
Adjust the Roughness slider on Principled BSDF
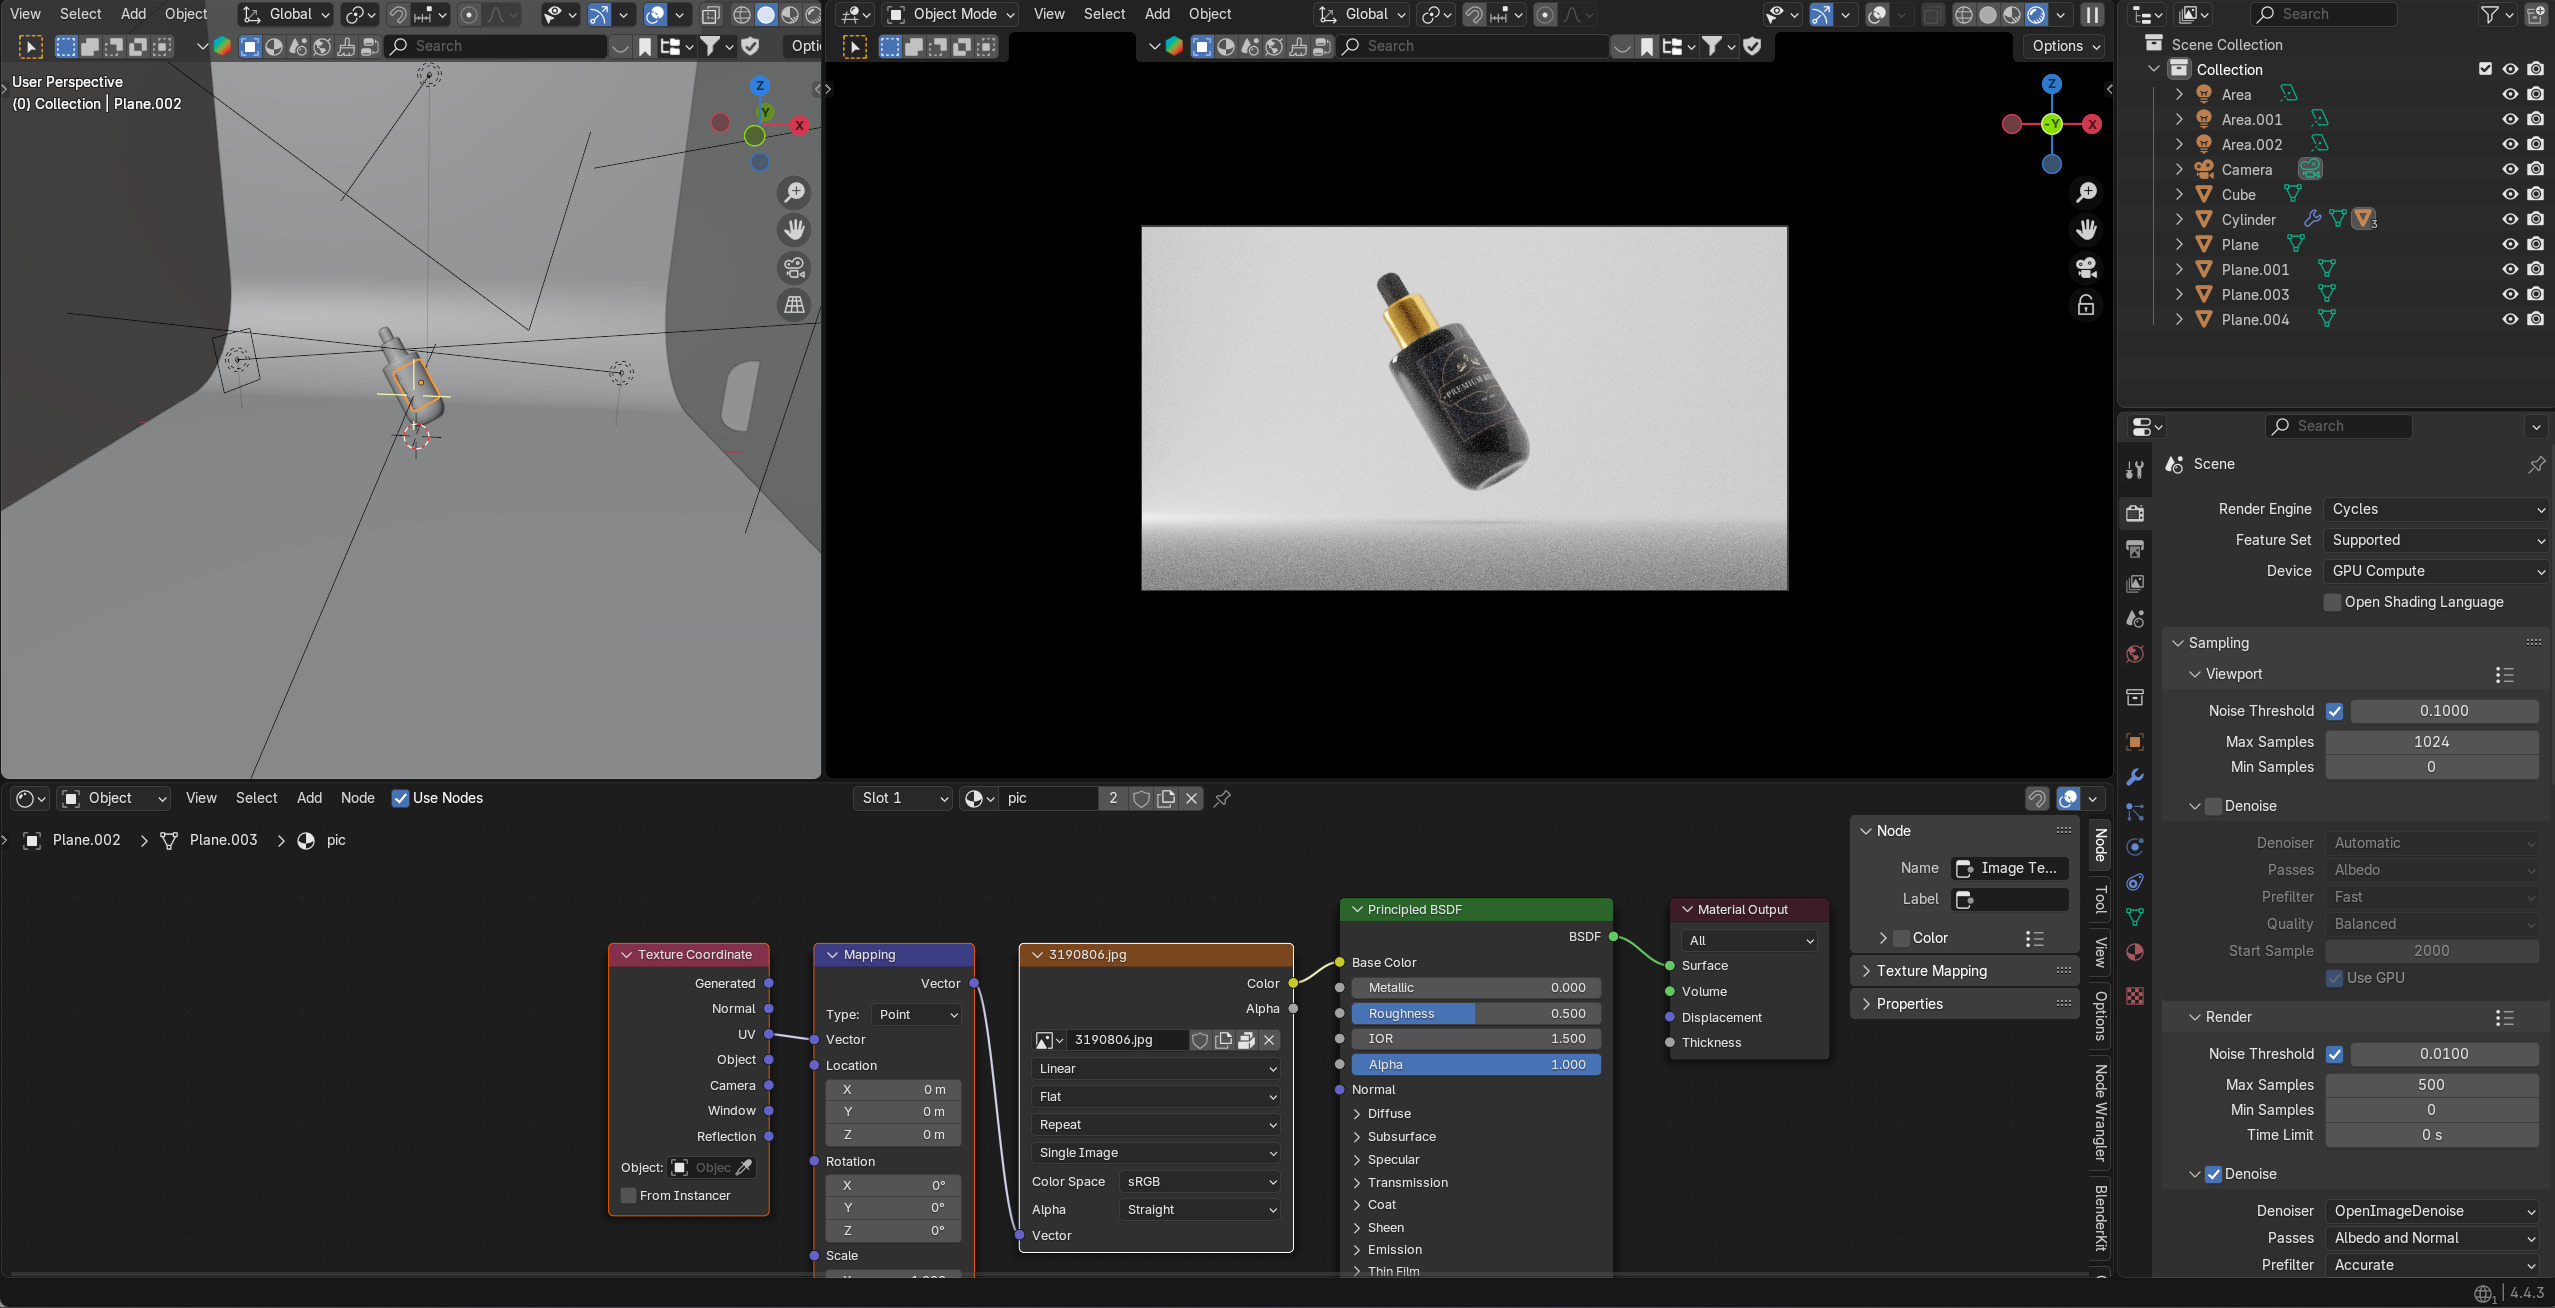click(1476, 1013)
